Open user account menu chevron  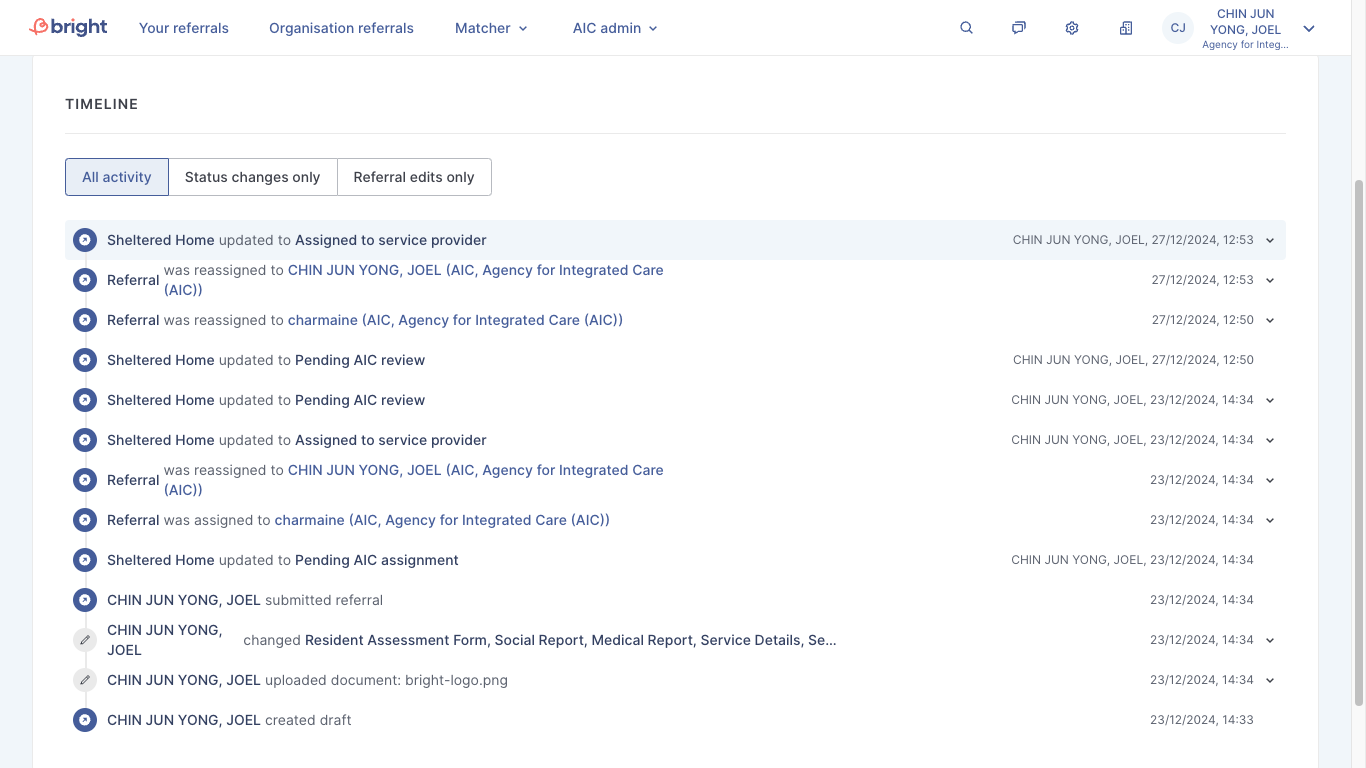(1309, 28)
